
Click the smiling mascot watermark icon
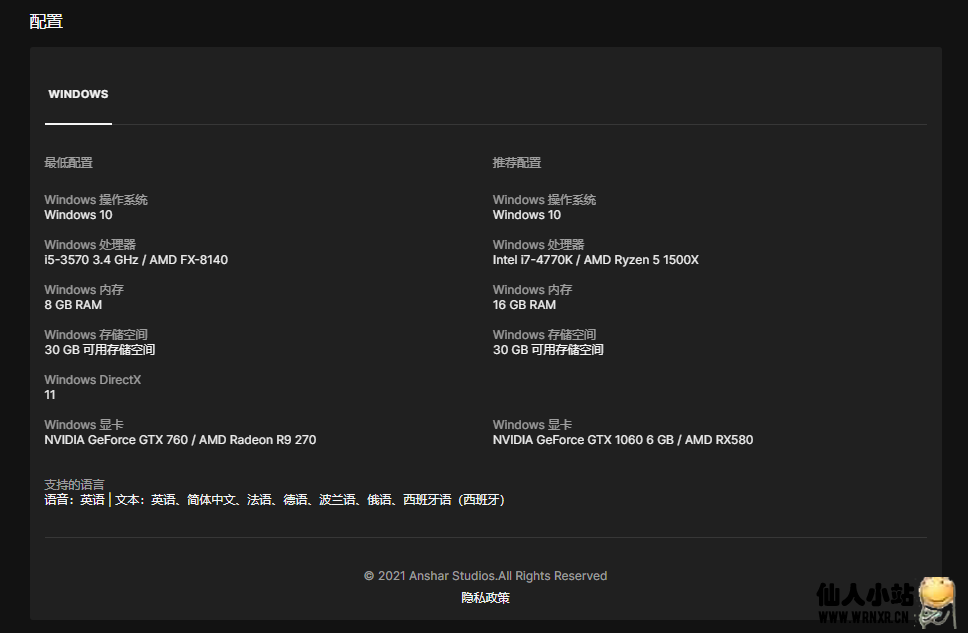(938, 604)
